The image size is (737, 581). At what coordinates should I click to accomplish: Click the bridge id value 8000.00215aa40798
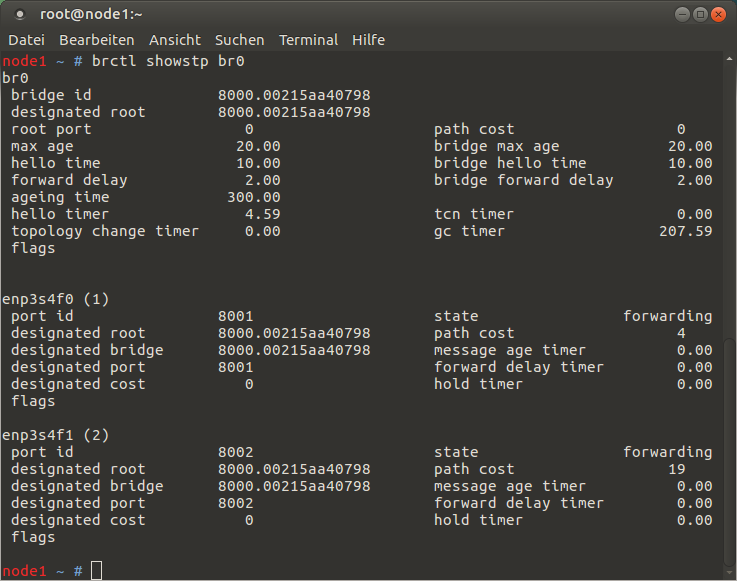click(x=294, y=95)
